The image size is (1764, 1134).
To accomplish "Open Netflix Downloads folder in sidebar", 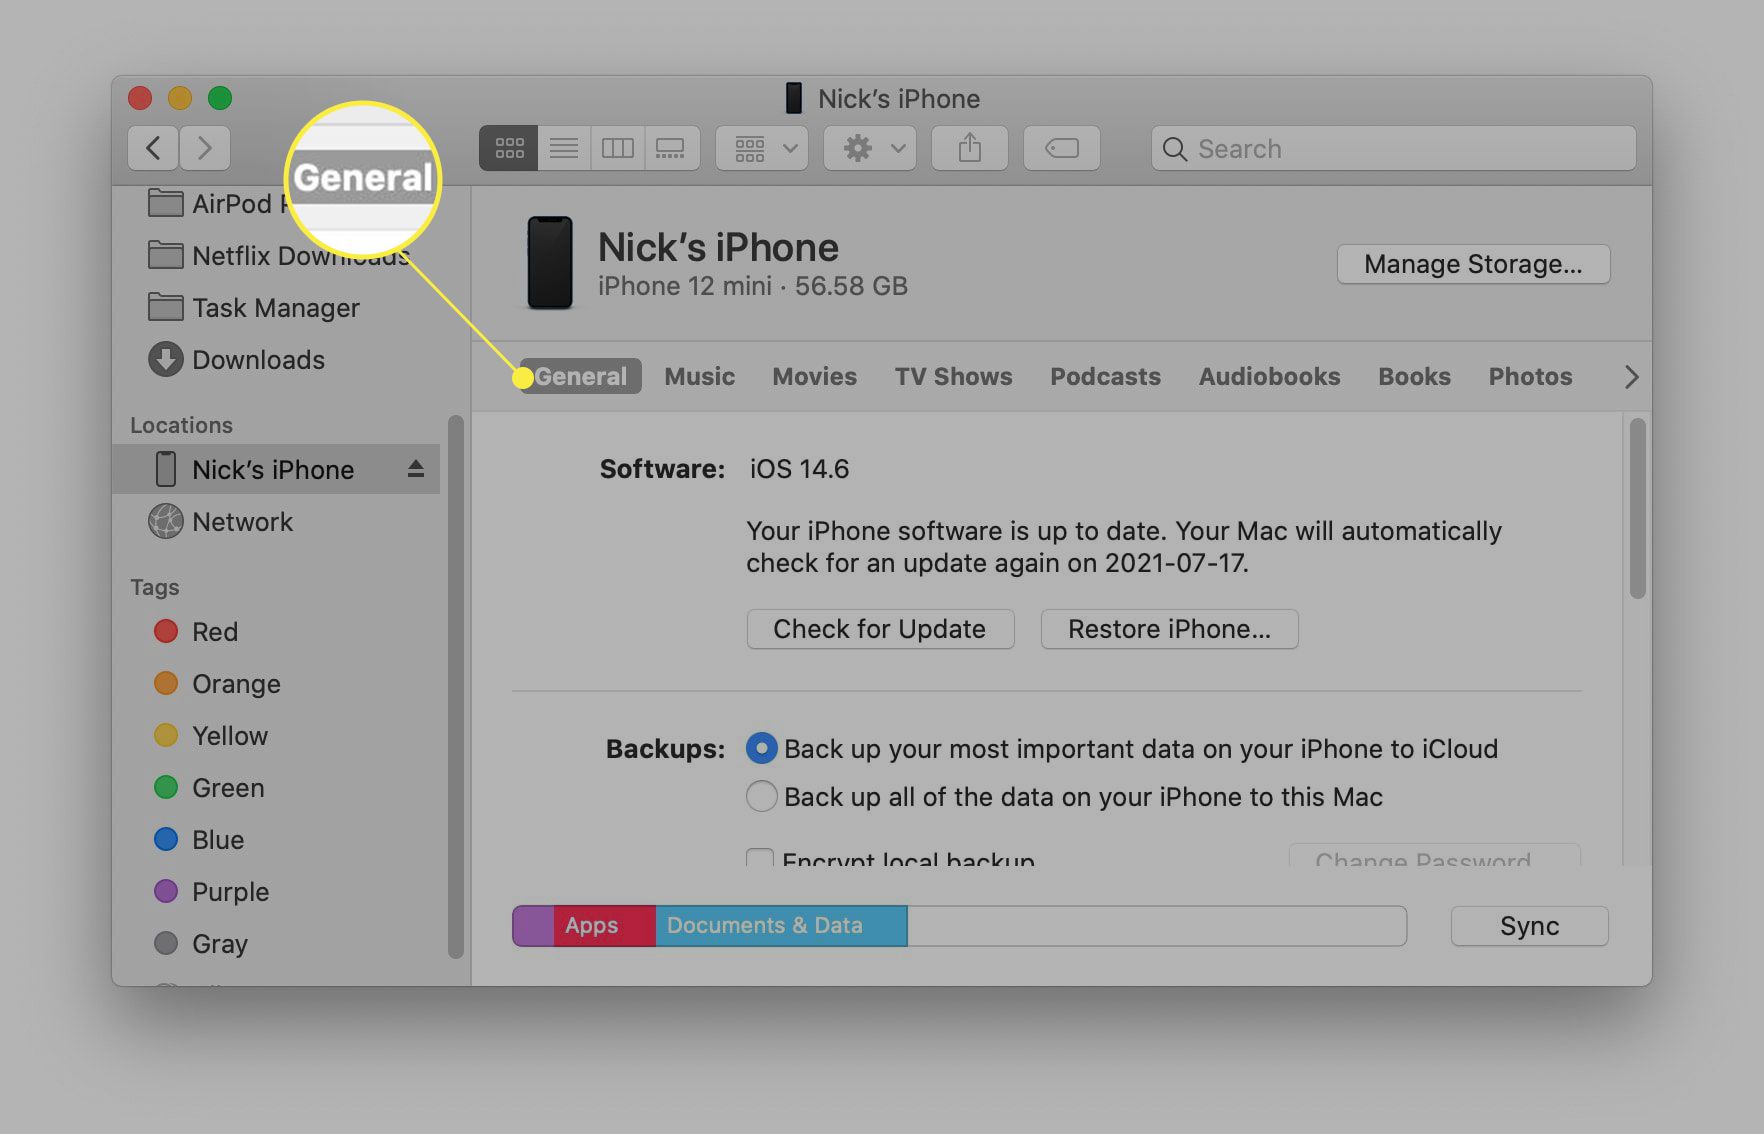I will point(278,256).
